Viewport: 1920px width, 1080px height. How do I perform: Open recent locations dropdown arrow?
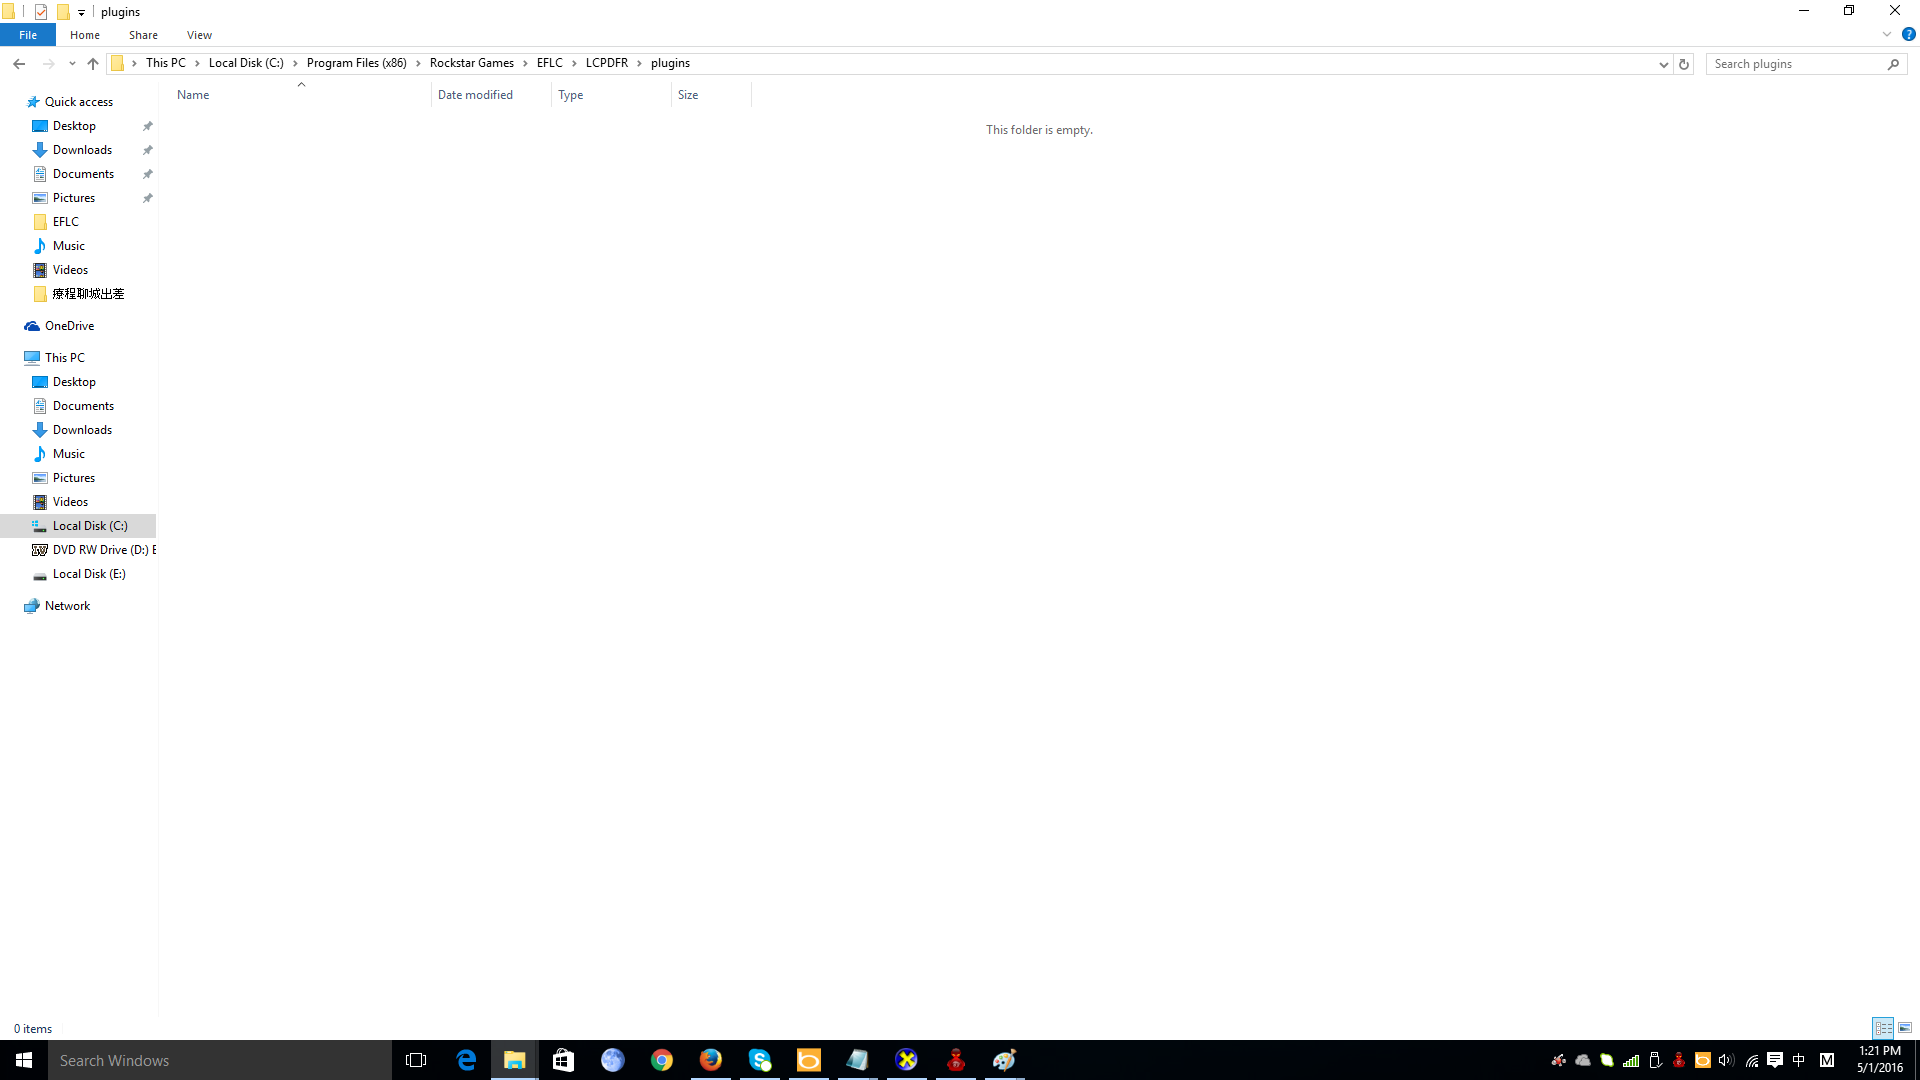(72, 64)
